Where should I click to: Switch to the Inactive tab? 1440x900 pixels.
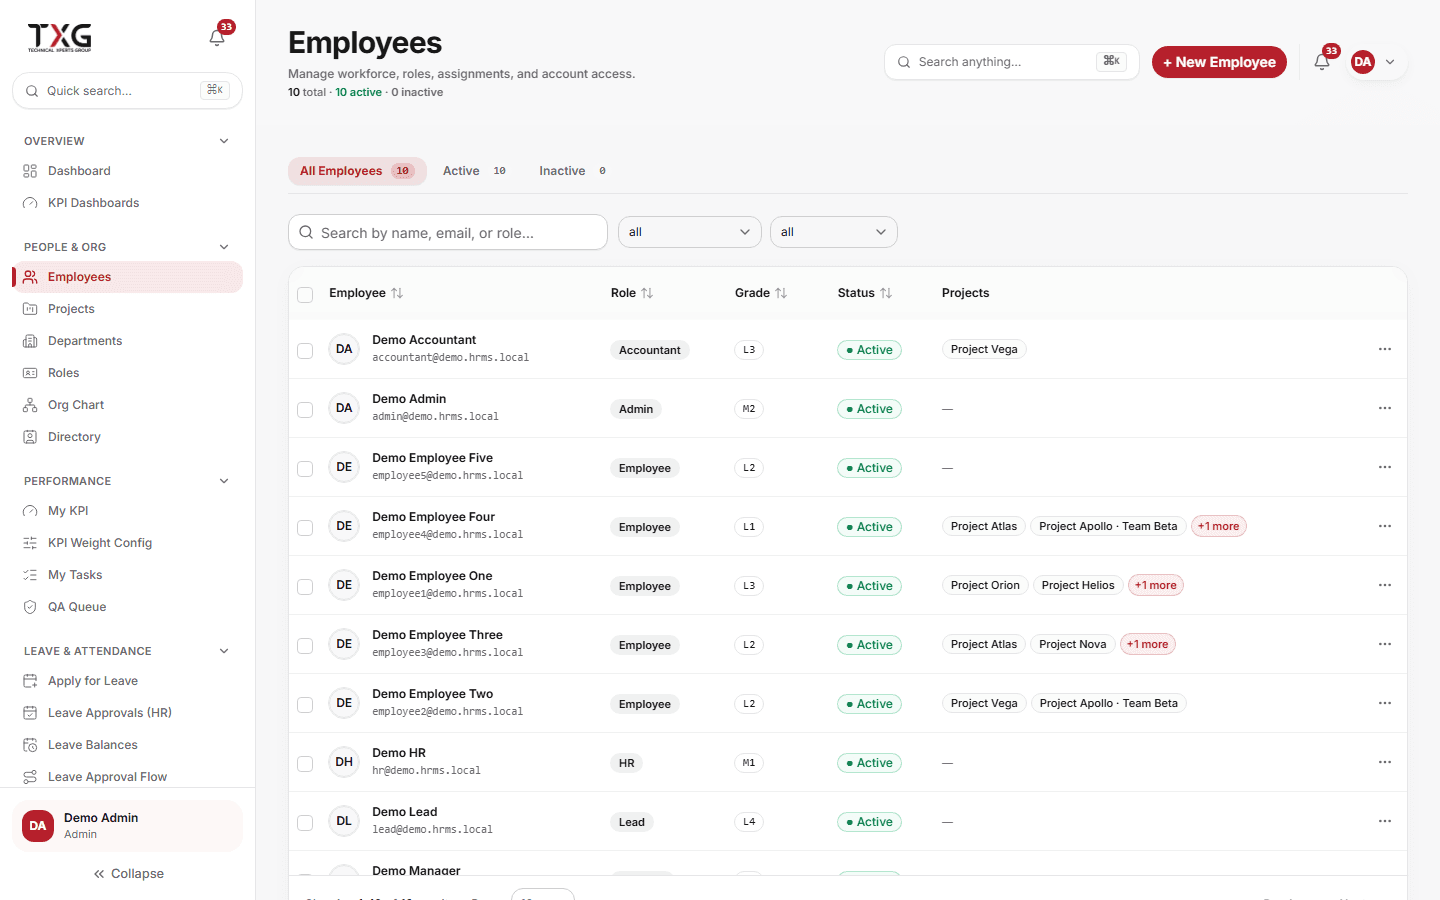pyautogui.click(x=574, y=171)
